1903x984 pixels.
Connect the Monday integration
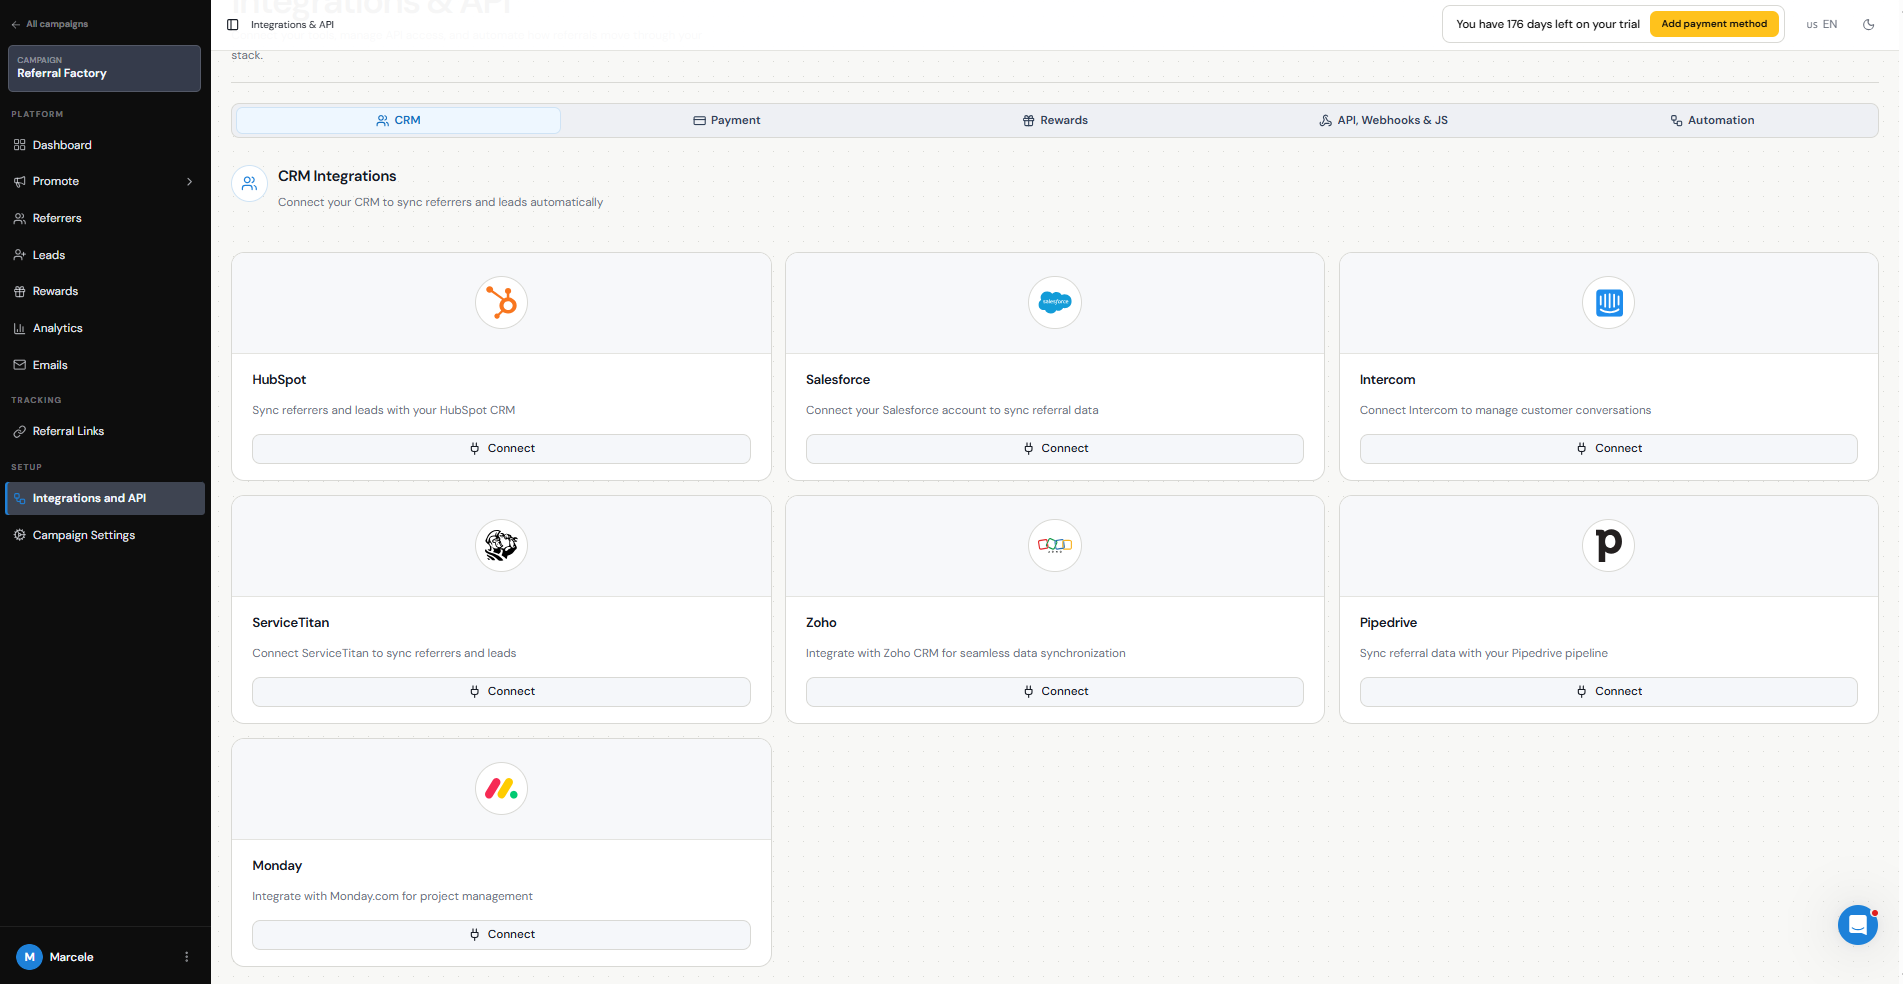501,935
